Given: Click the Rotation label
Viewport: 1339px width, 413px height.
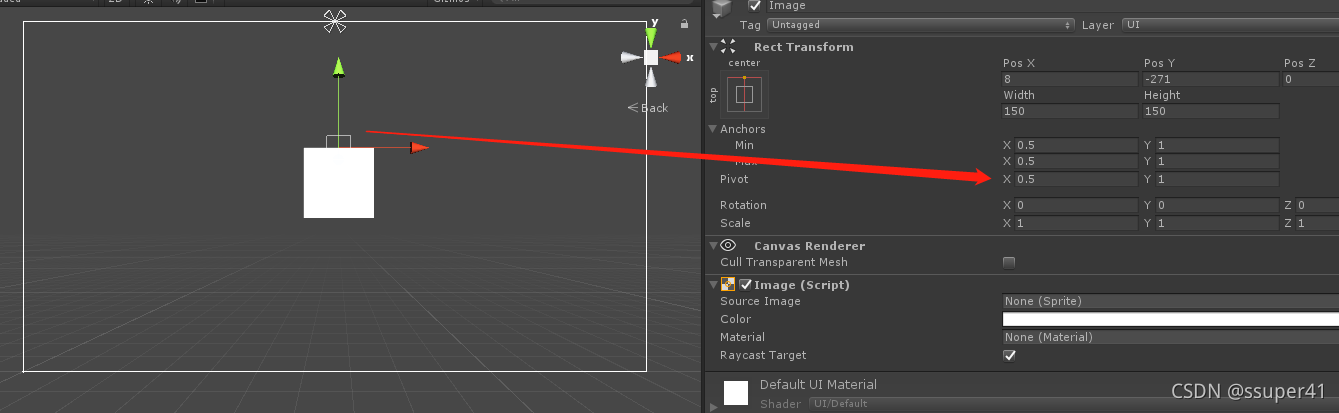Looking at the screenshot, I should coord(743,206).
